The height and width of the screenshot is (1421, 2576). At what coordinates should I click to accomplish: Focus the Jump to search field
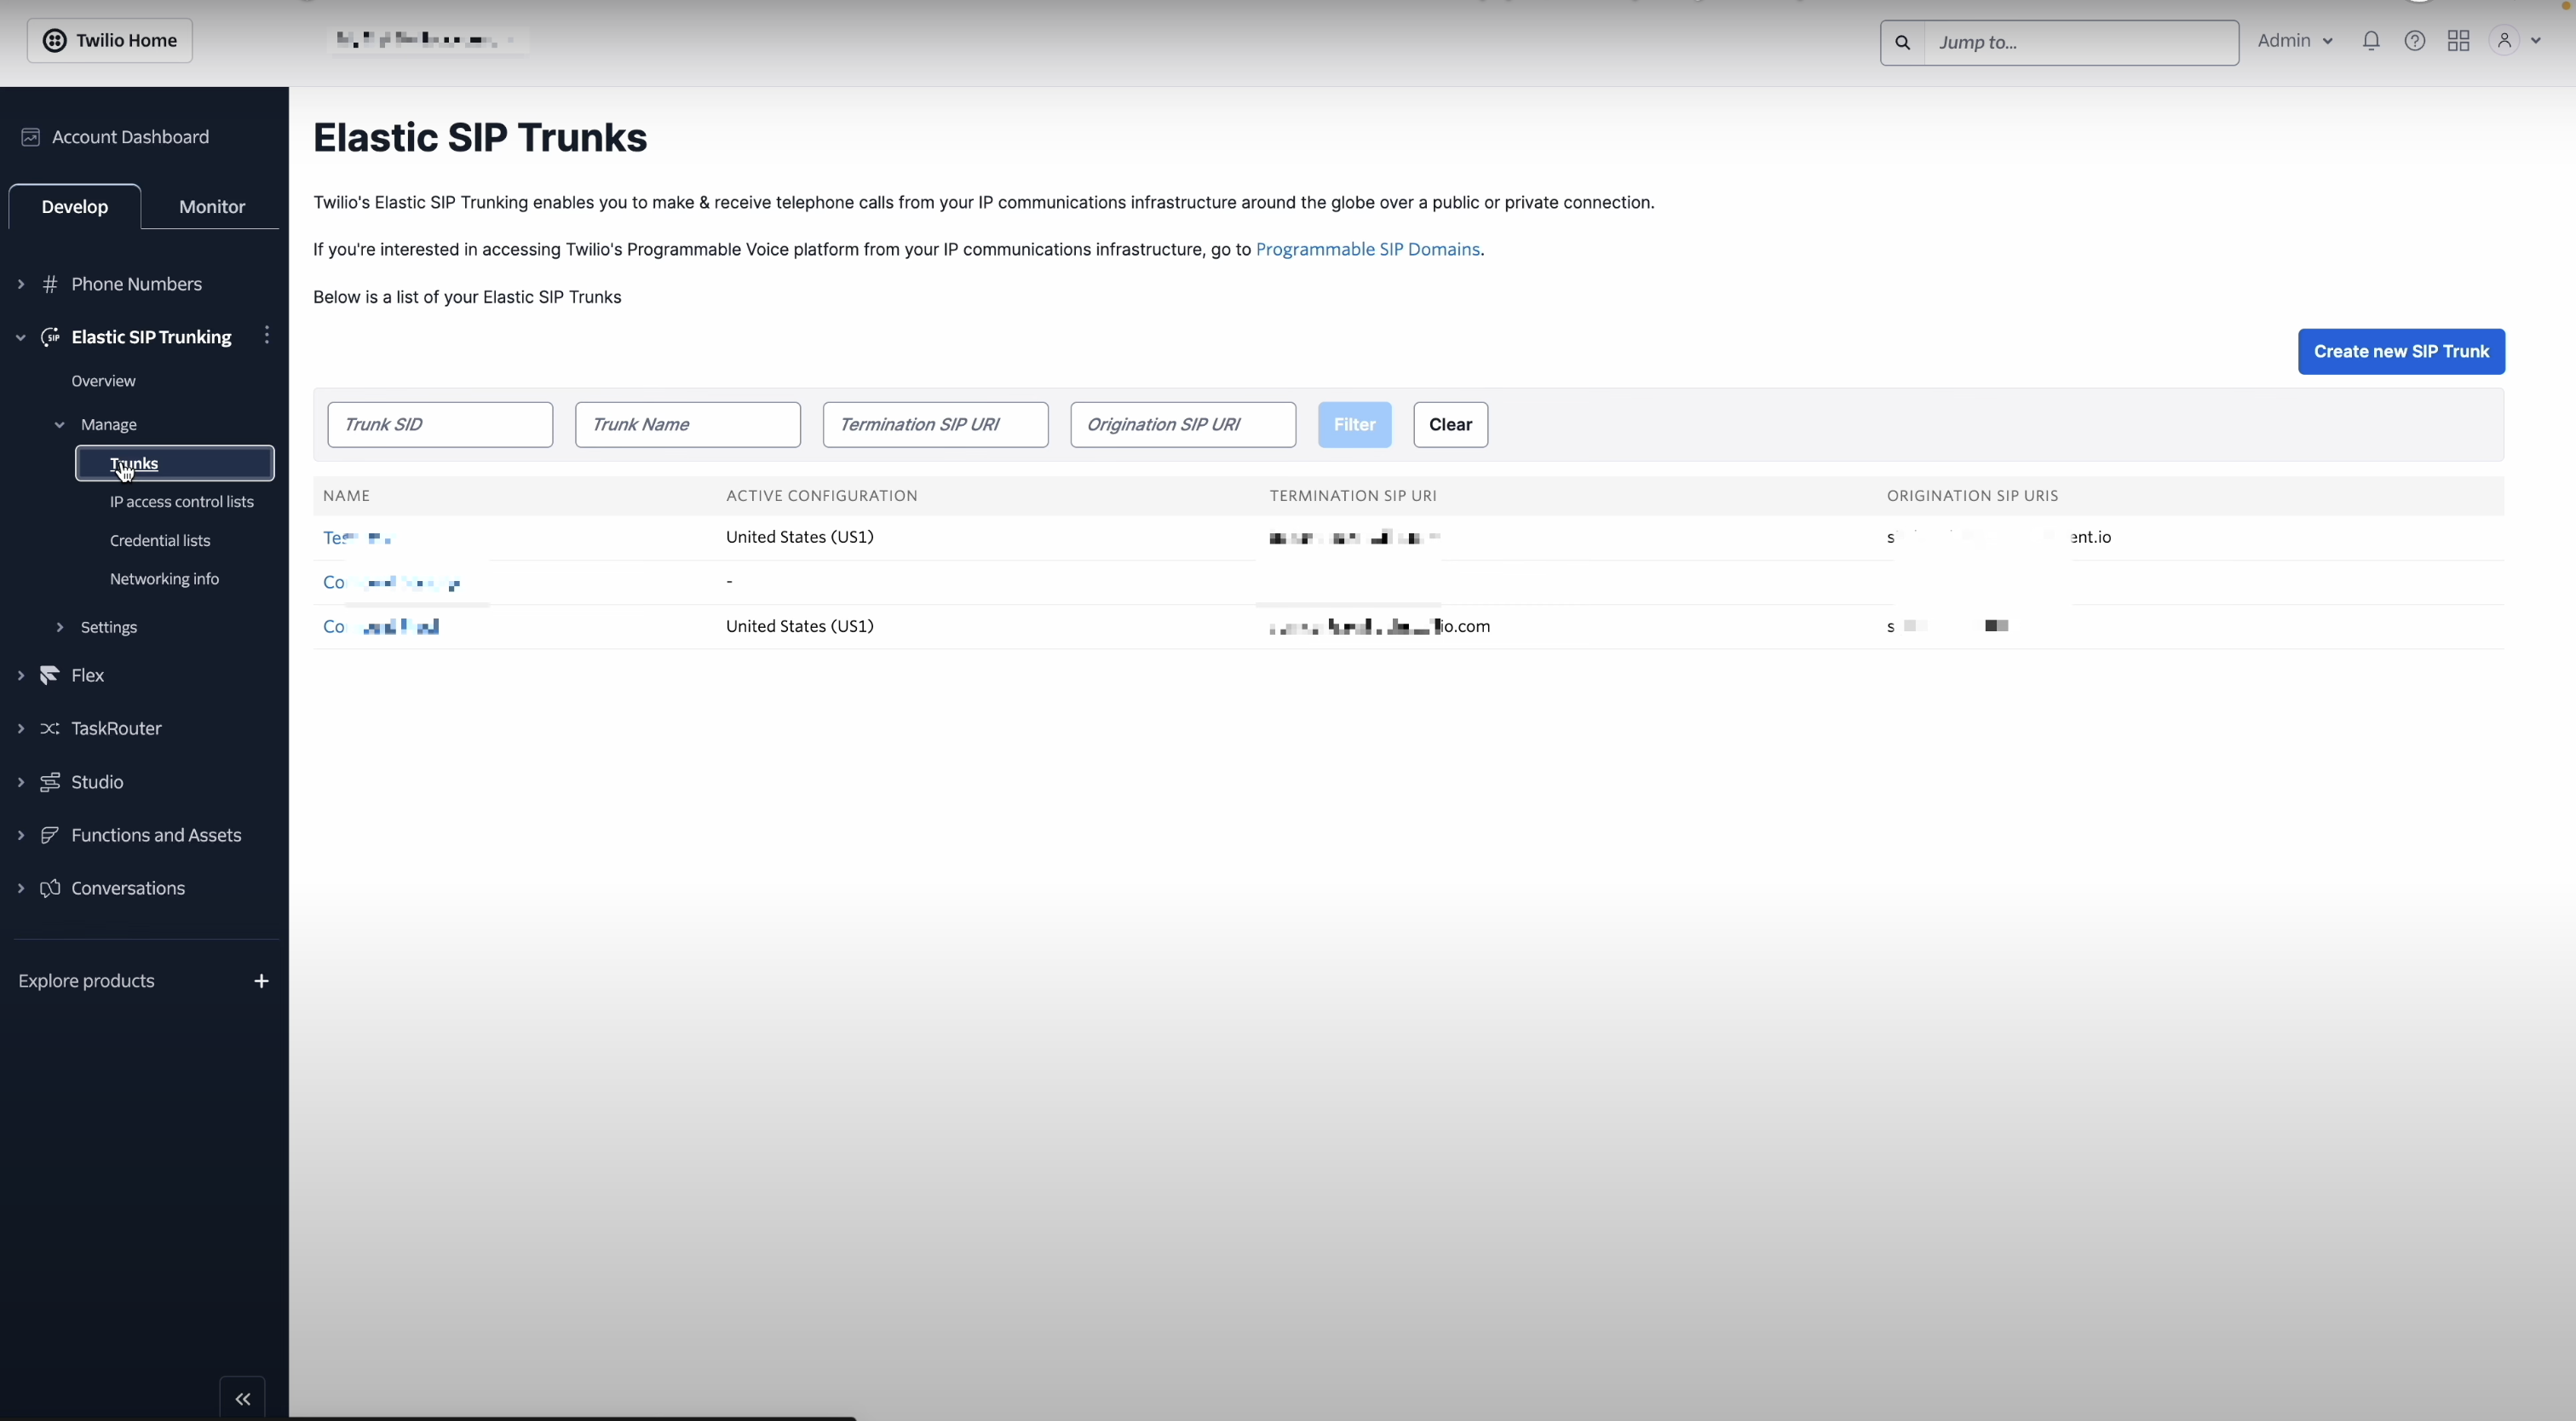[2081, 42]
